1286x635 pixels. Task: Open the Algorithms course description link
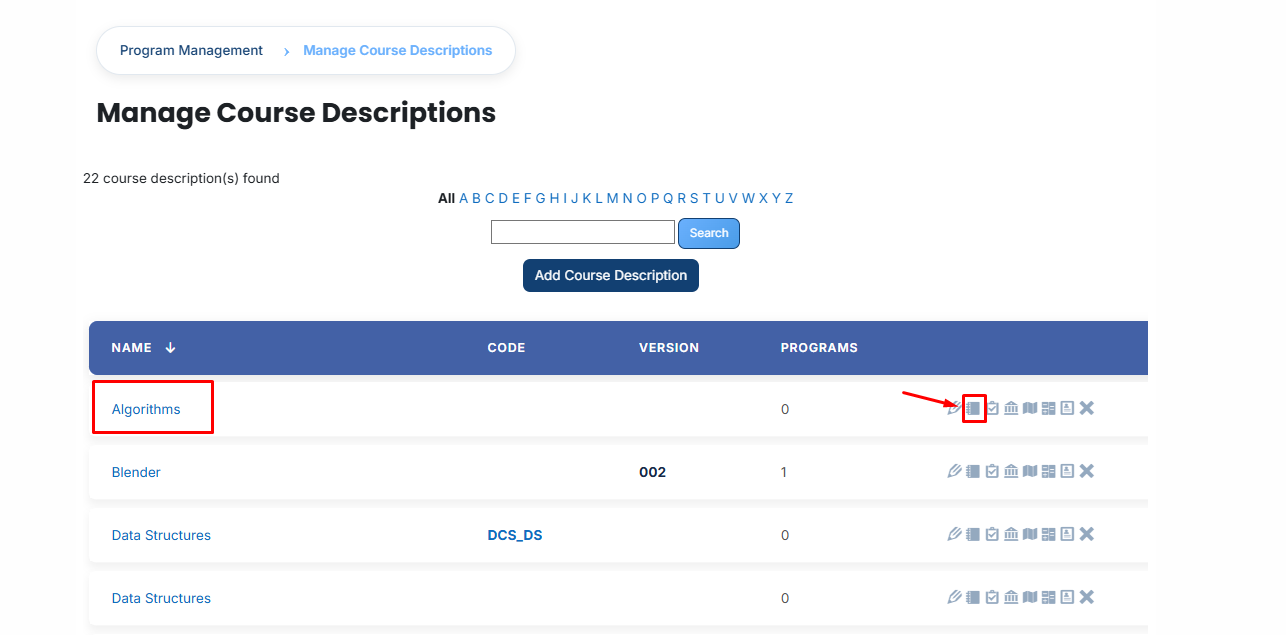(146, 409)
